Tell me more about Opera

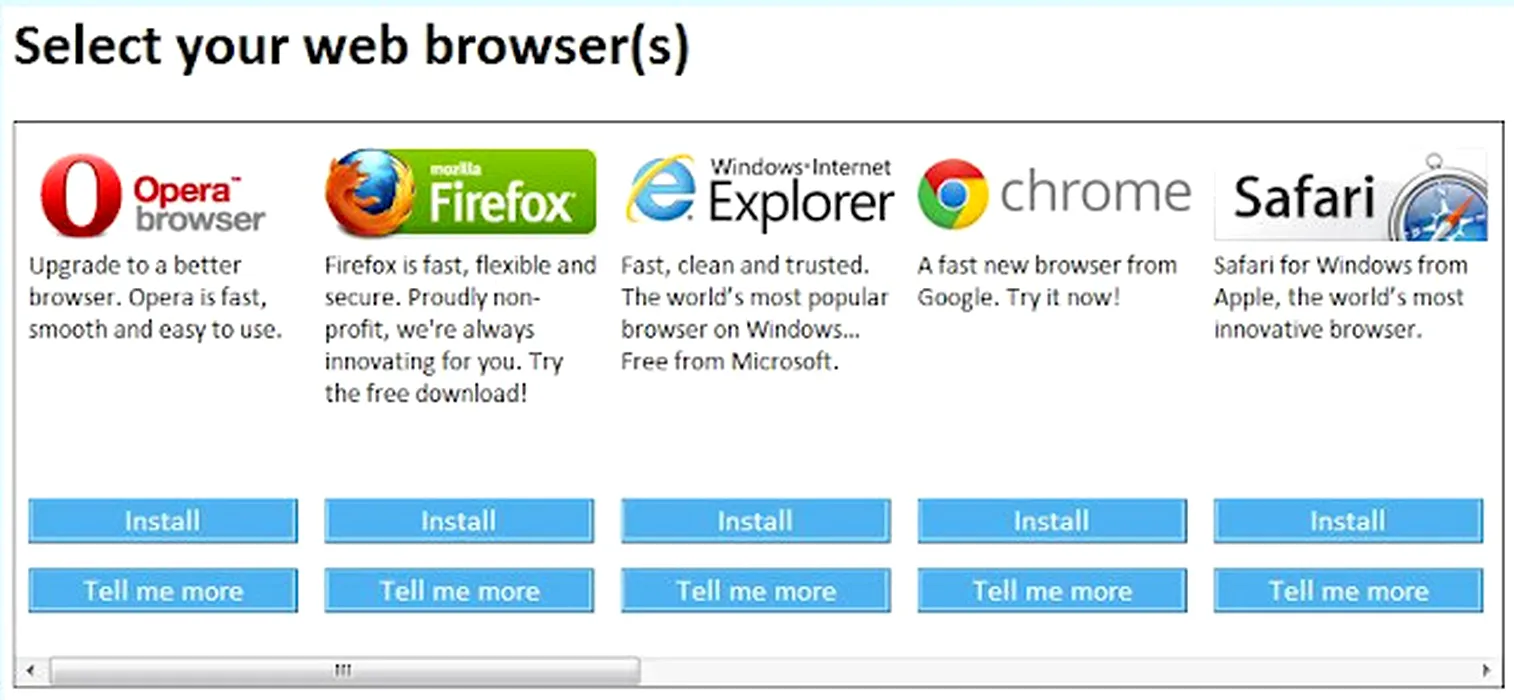click(x=163, y=591)
